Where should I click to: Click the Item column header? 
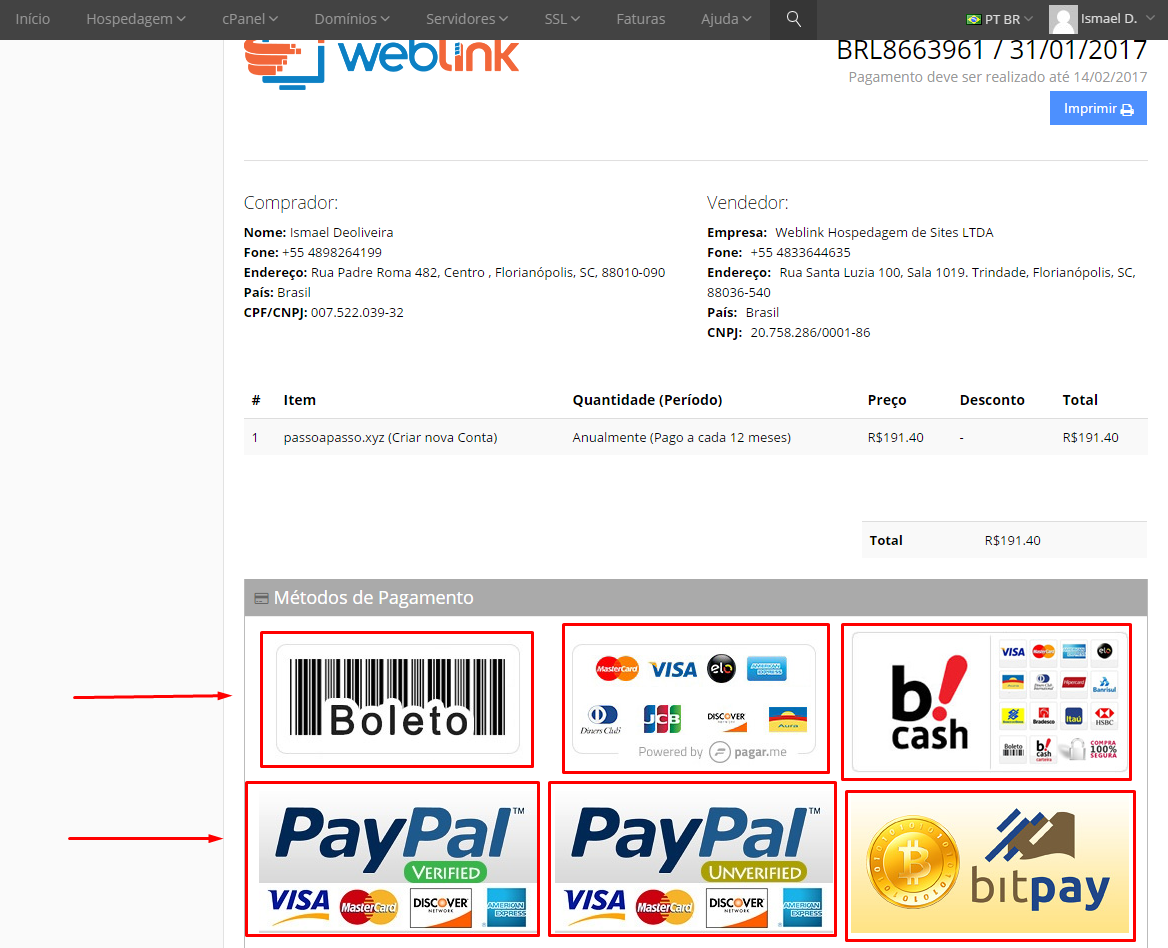click(x=299, y=400)
